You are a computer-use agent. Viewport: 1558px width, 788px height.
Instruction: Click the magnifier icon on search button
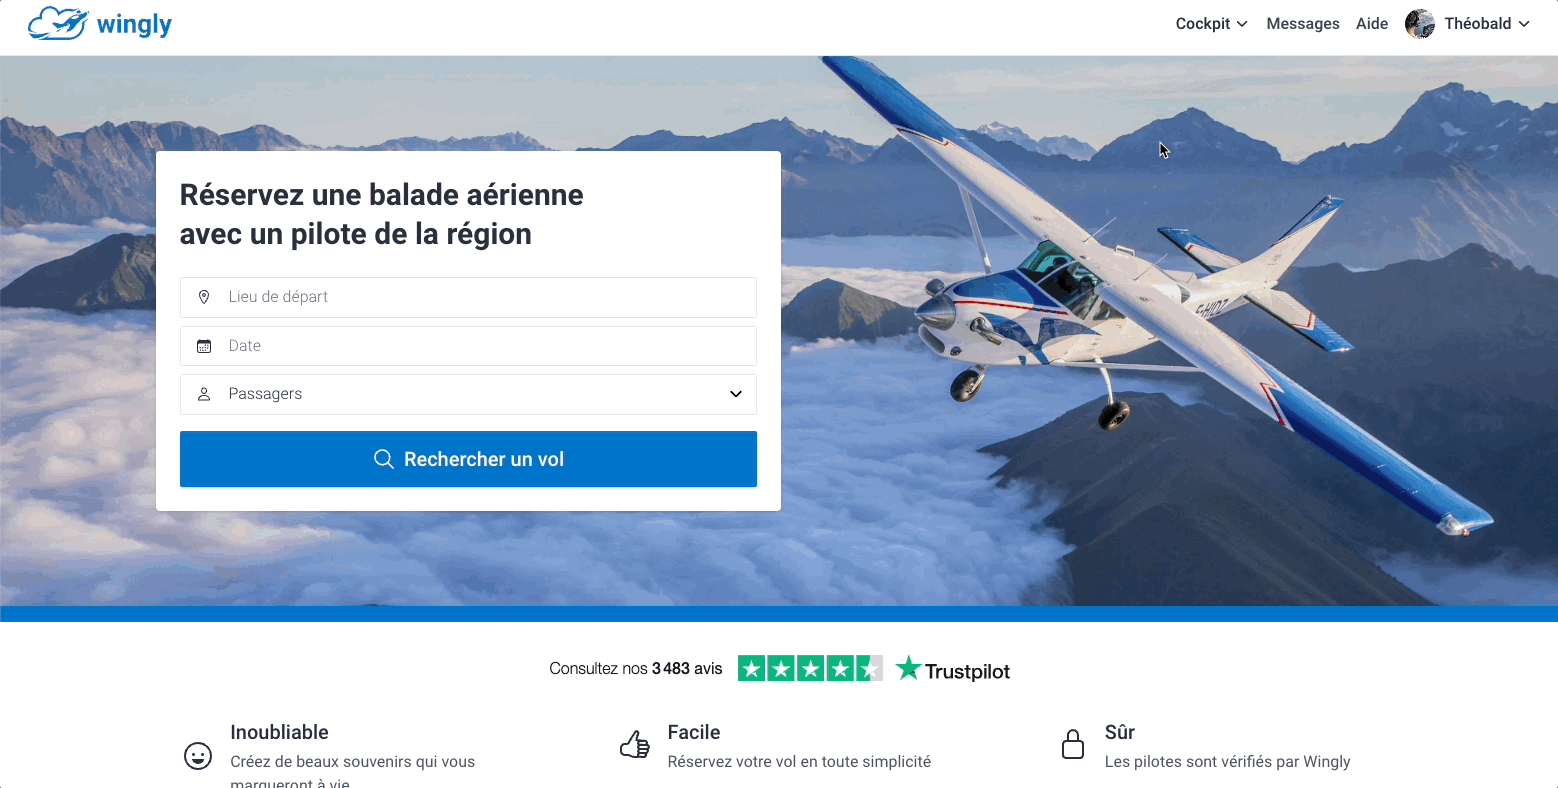coord(383,459)
